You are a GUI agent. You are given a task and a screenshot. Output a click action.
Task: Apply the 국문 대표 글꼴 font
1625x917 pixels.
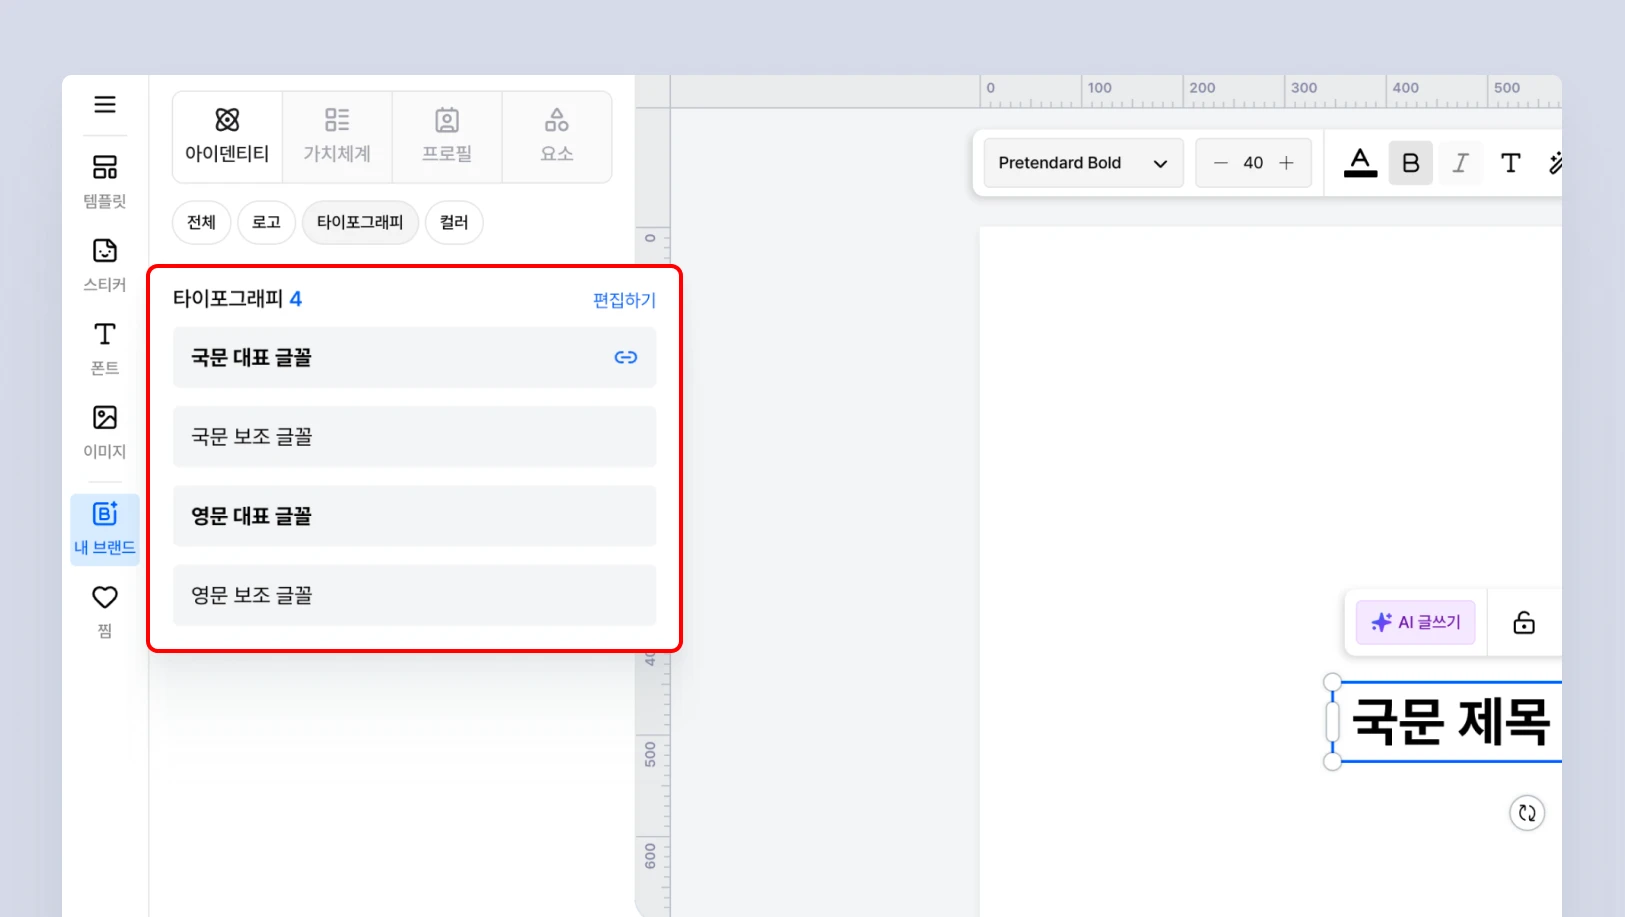tap(414, 357)
